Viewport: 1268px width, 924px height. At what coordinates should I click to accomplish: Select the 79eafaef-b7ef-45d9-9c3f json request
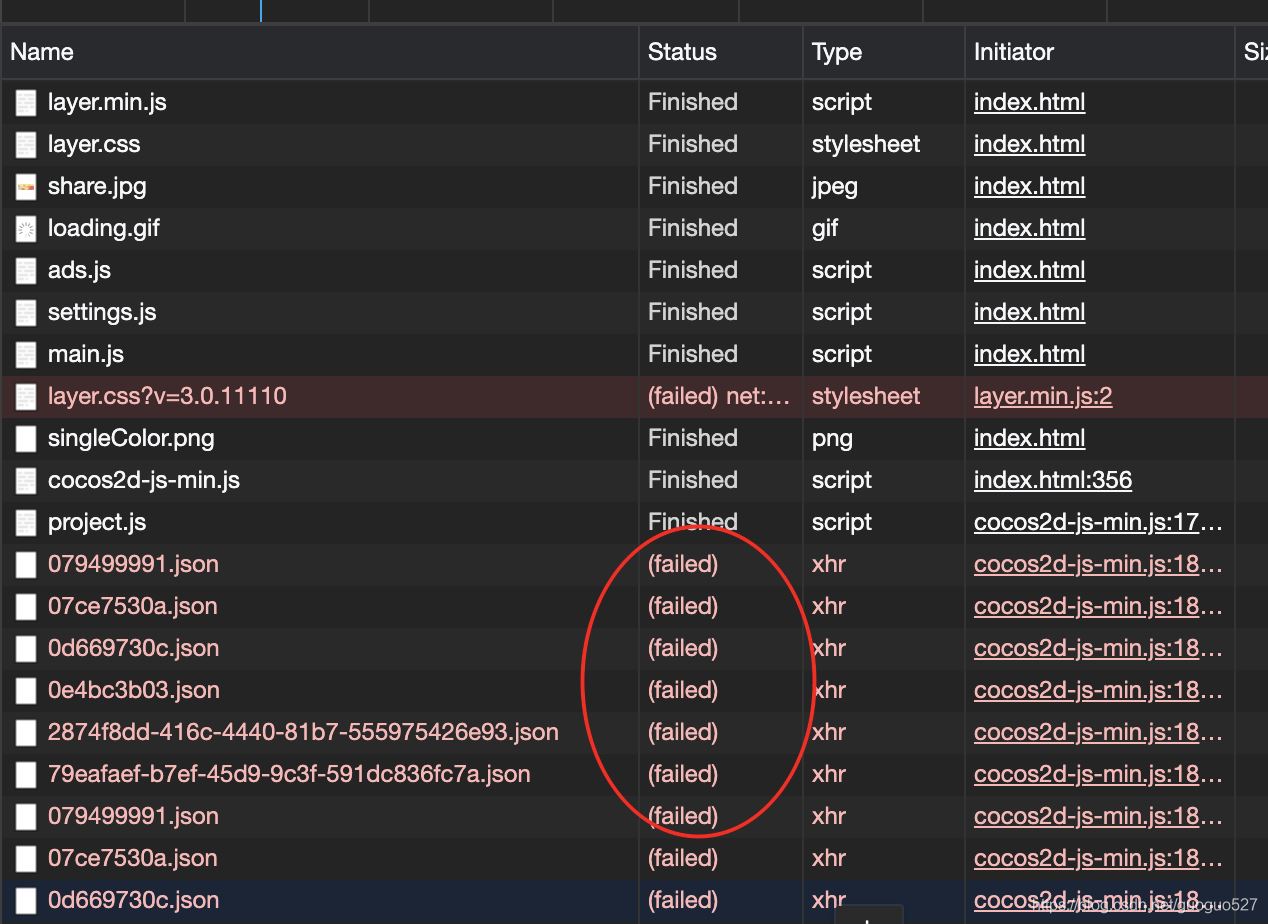(x=289, y=774)
